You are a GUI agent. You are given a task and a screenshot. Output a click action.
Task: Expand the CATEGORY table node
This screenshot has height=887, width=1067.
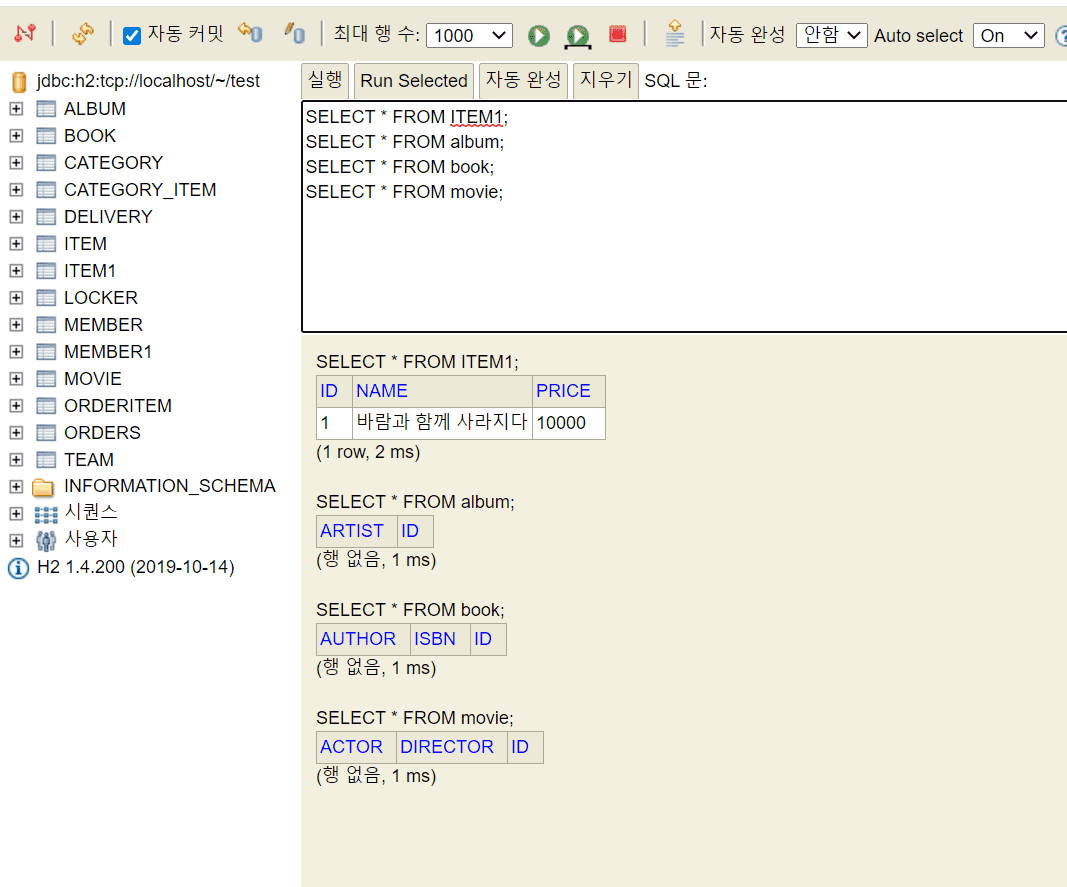tap(16, 163)
